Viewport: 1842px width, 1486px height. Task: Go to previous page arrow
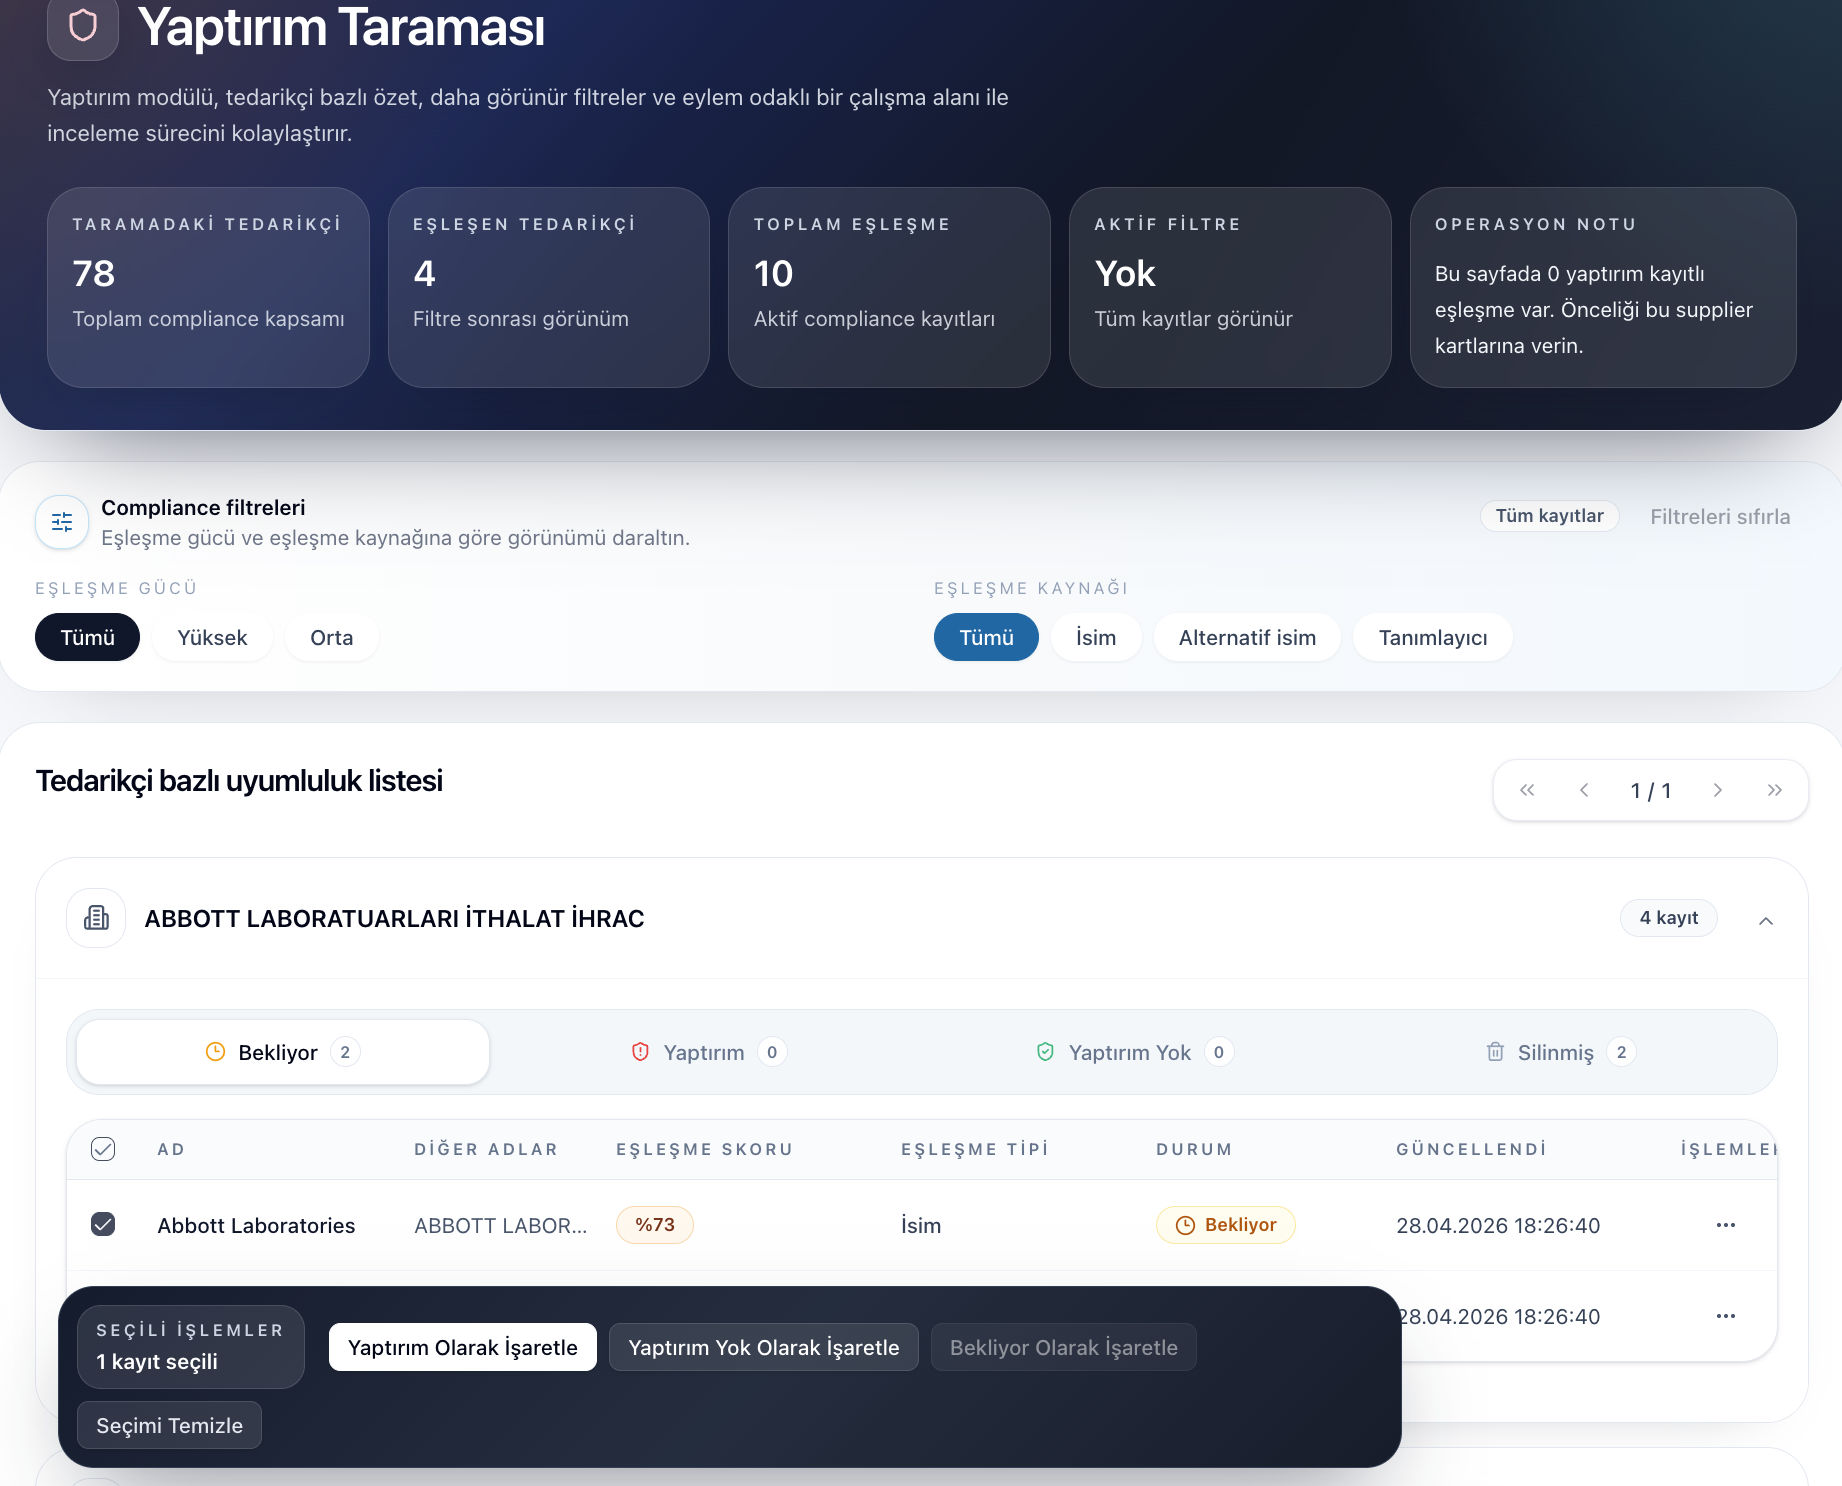point(1584,790)
